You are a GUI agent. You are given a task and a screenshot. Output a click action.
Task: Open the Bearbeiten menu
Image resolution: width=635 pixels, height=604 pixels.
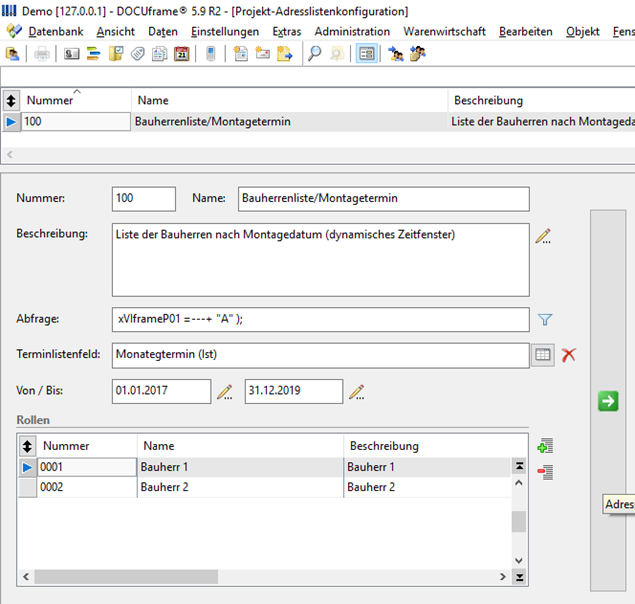[526, 32]
